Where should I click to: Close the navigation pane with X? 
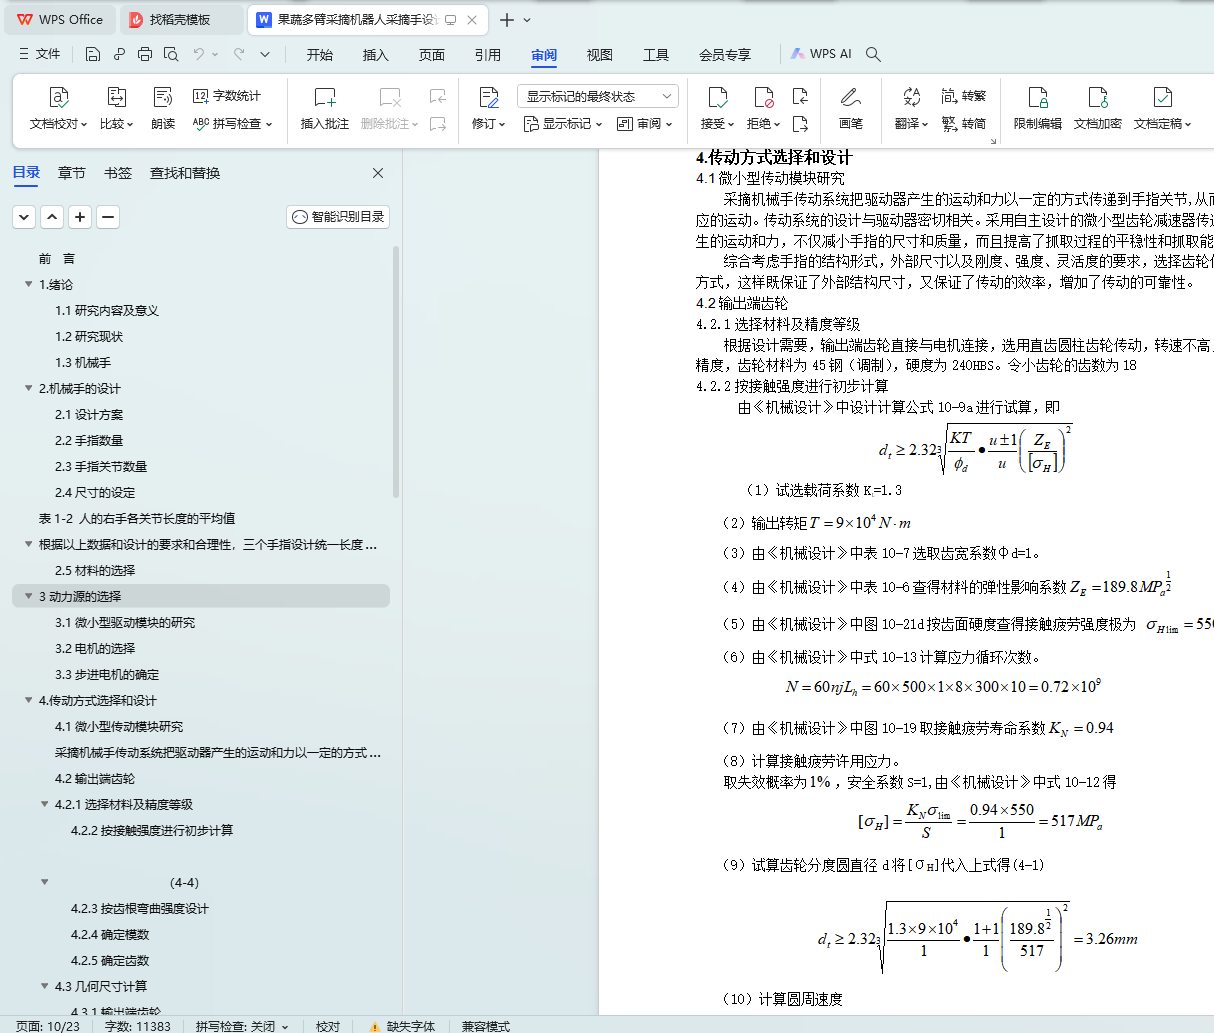tap(378, 173)
